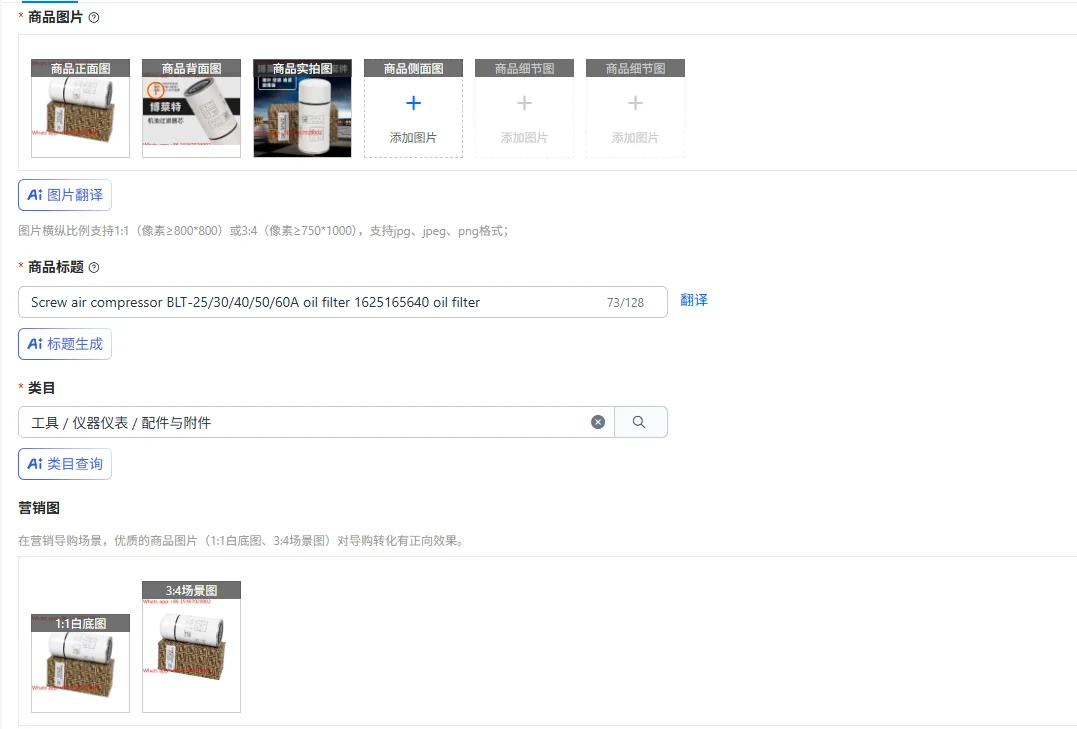Select the 商品实拍图 thumbnail
The height and width of the screenshot is (729, 1077).
pos(302,108)
